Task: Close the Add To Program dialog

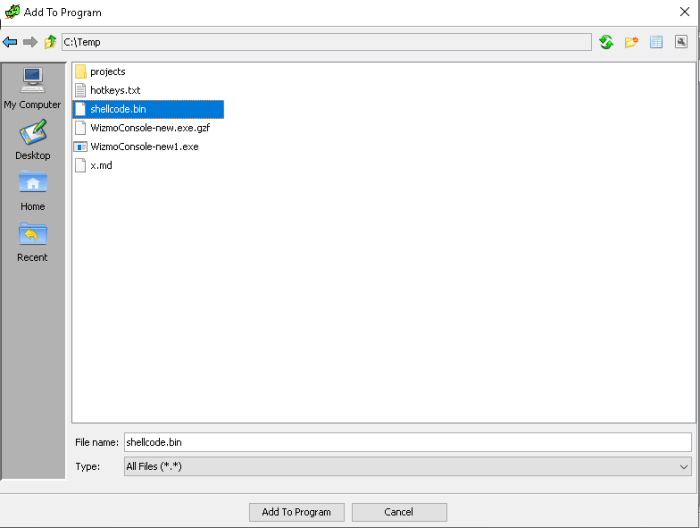Action: point(684,12)
